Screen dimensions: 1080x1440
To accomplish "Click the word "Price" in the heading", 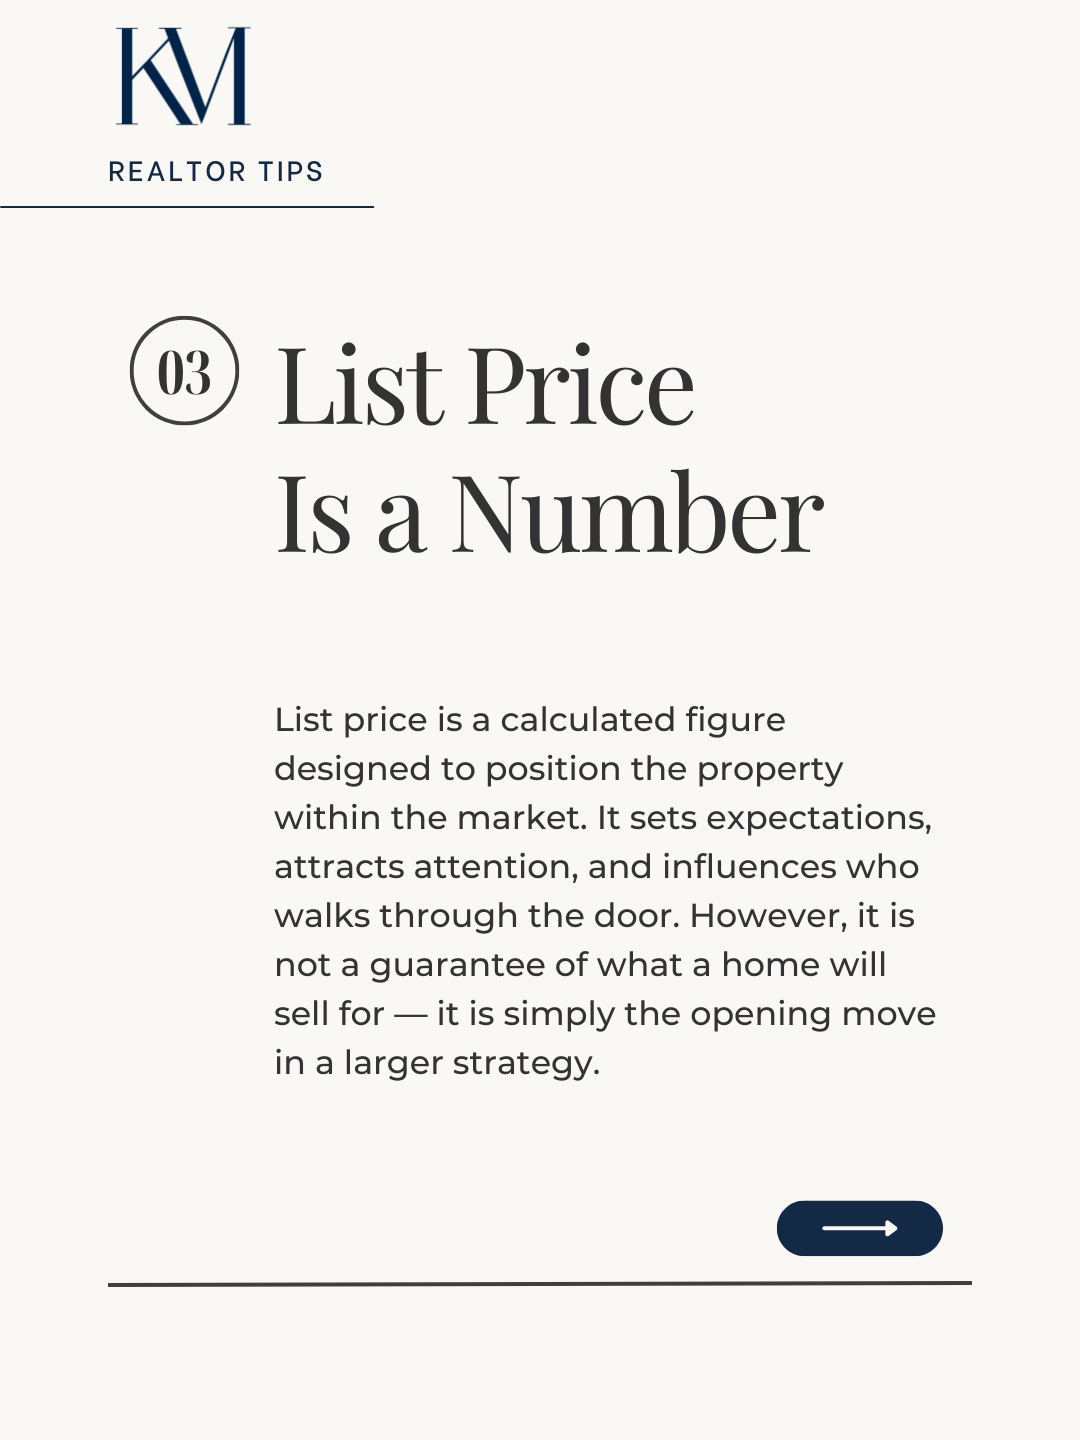I will click(x=581, y=386).
